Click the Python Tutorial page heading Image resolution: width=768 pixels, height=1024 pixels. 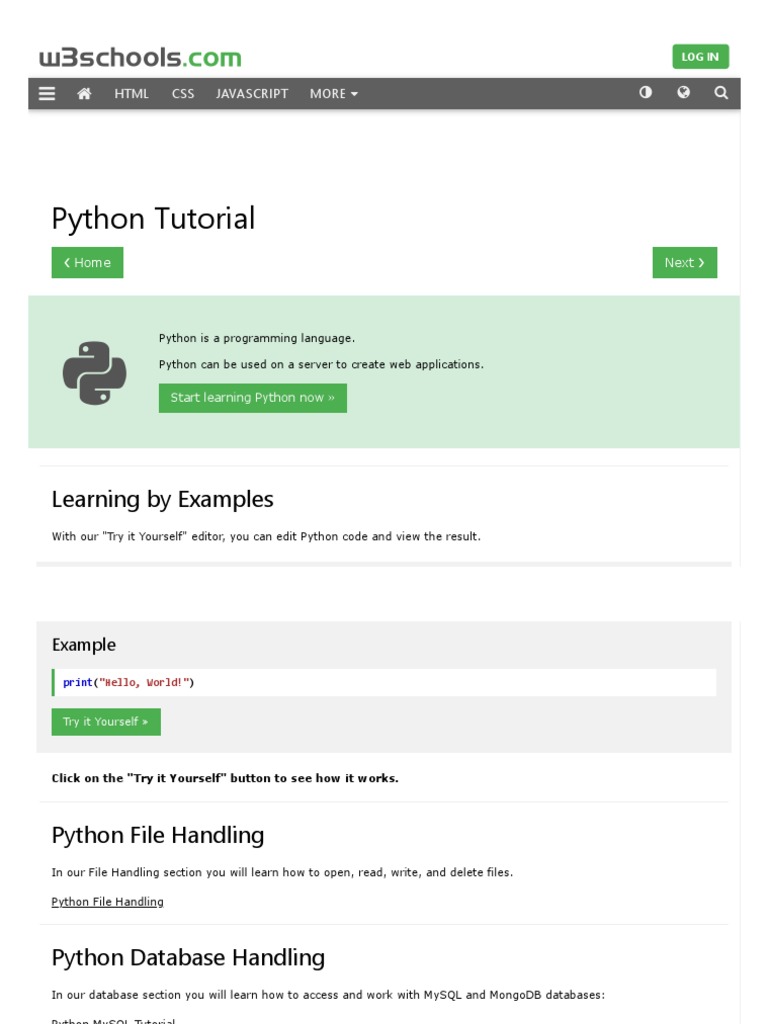coord(153,218)
